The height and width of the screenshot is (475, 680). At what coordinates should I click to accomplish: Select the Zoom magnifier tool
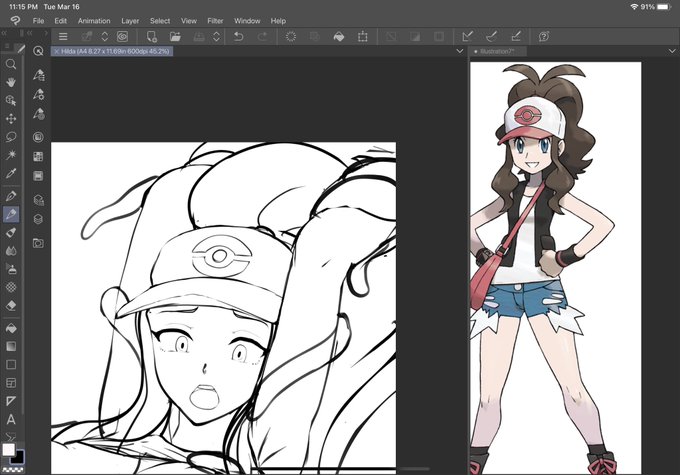pyautogui.click(x=11, y=64)
